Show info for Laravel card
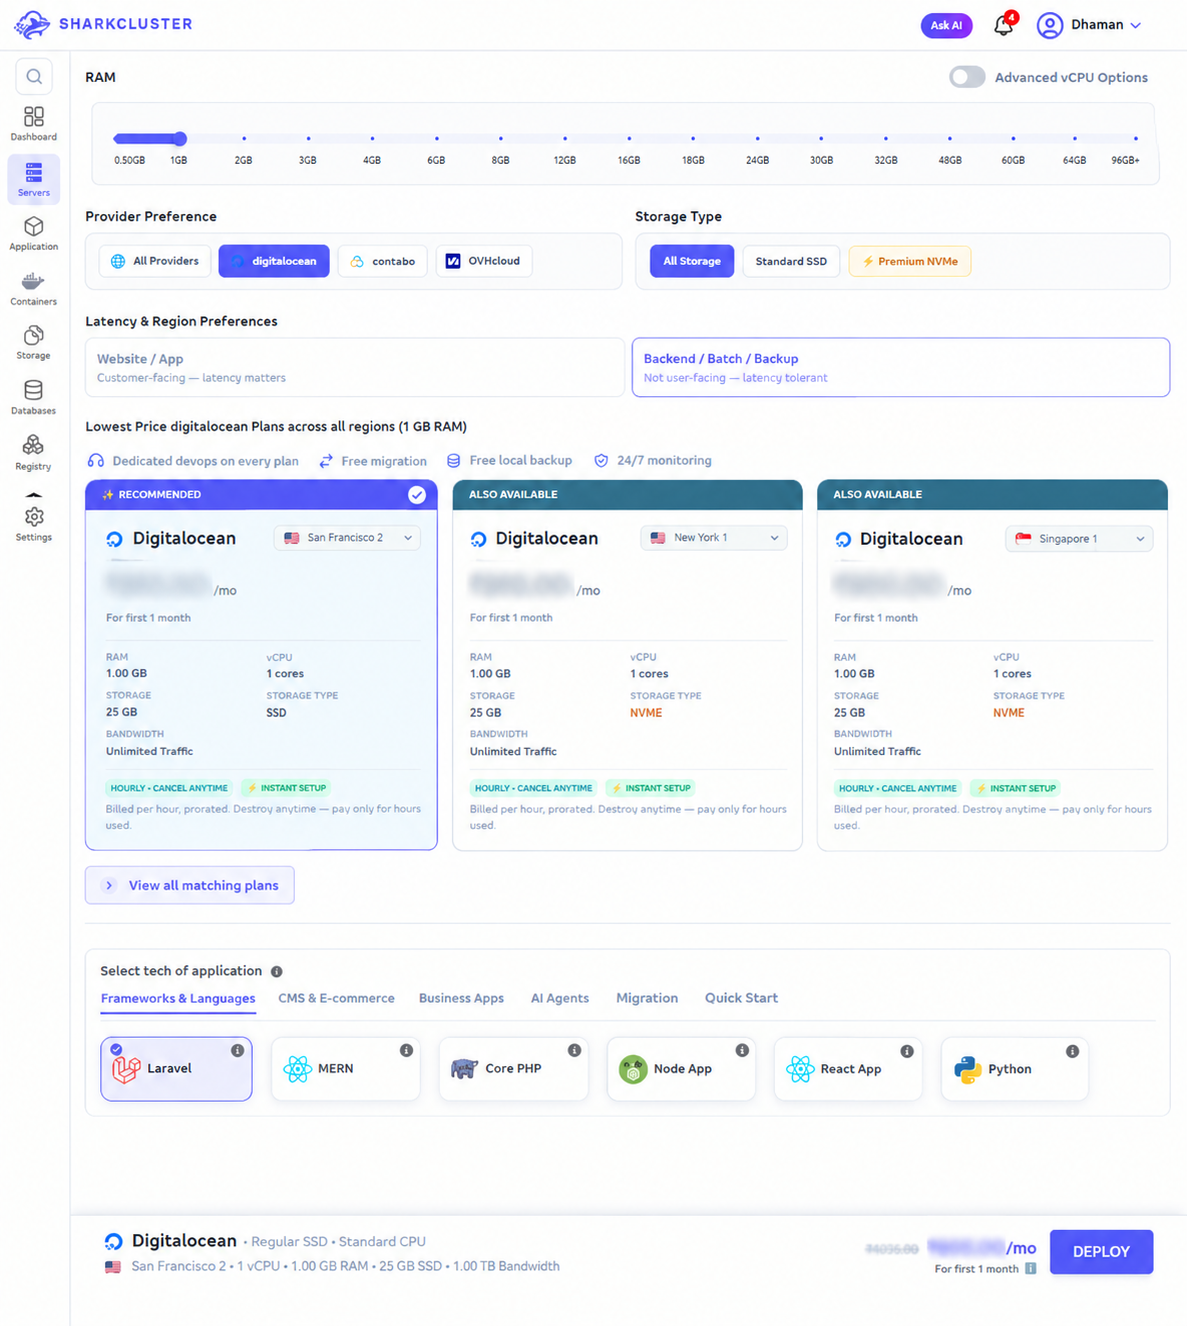Image resolution: width=1187 pixels, height=1326 pixels. [x=237, y=1050]
